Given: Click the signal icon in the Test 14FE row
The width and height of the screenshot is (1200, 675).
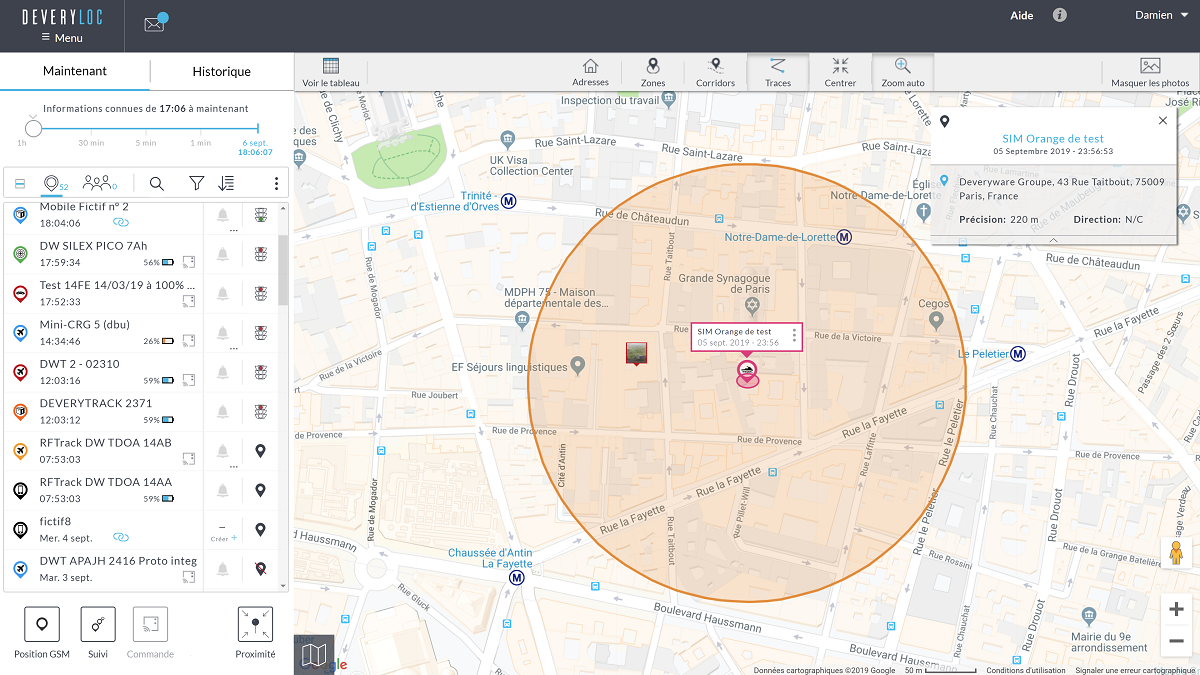Looking at the screenshot, I should click(188, 301).
